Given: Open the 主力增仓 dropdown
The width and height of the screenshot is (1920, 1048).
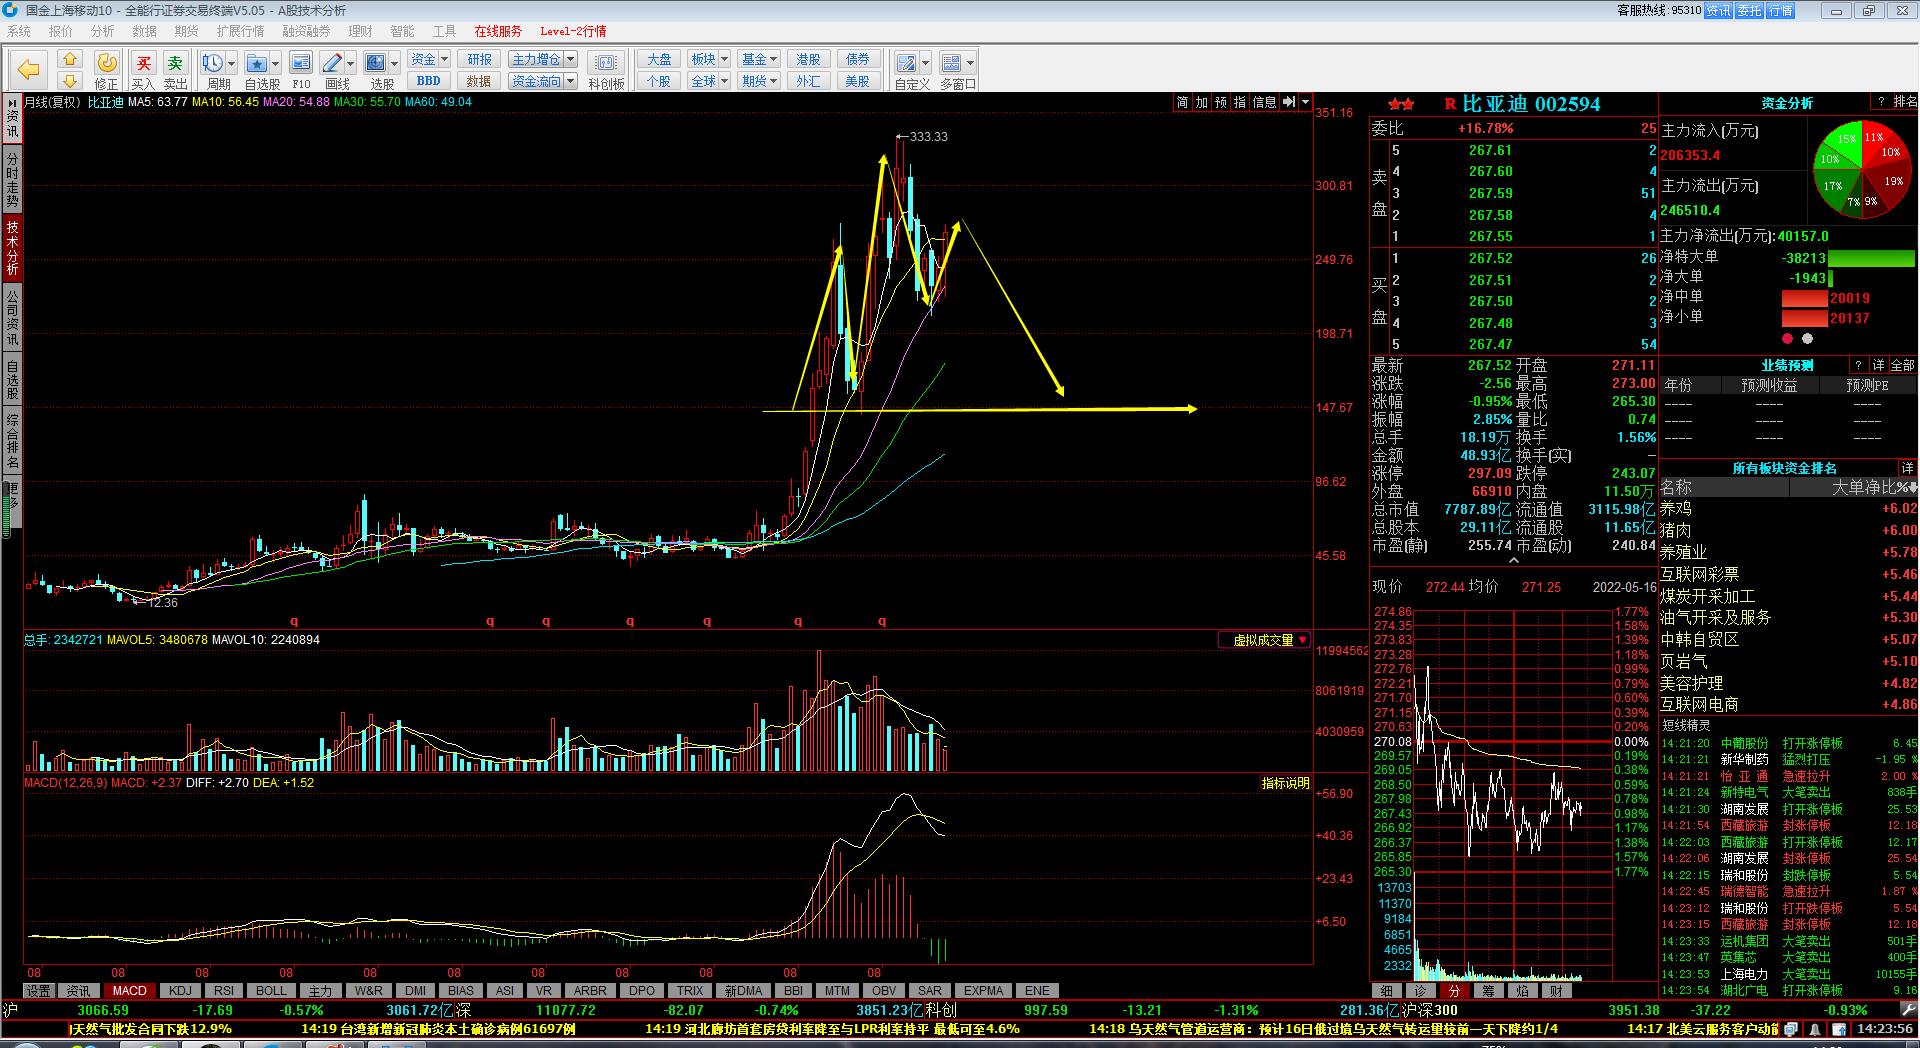Looking at the screenshot, I should click(x=543, y=59).
